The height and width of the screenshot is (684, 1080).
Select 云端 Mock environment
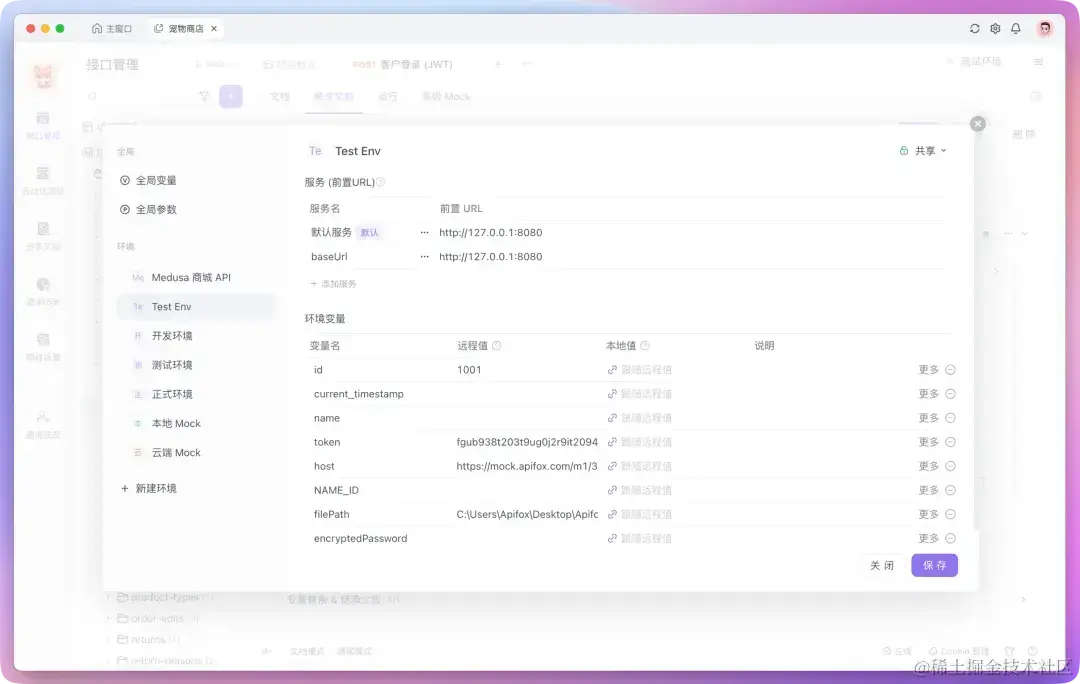(196, 453)
